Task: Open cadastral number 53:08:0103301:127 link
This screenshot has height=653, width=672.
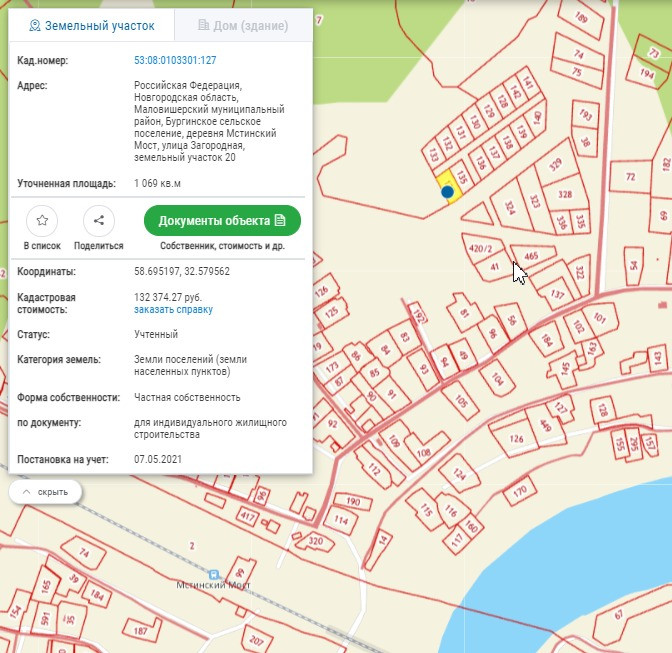Action: coord(175,61)
